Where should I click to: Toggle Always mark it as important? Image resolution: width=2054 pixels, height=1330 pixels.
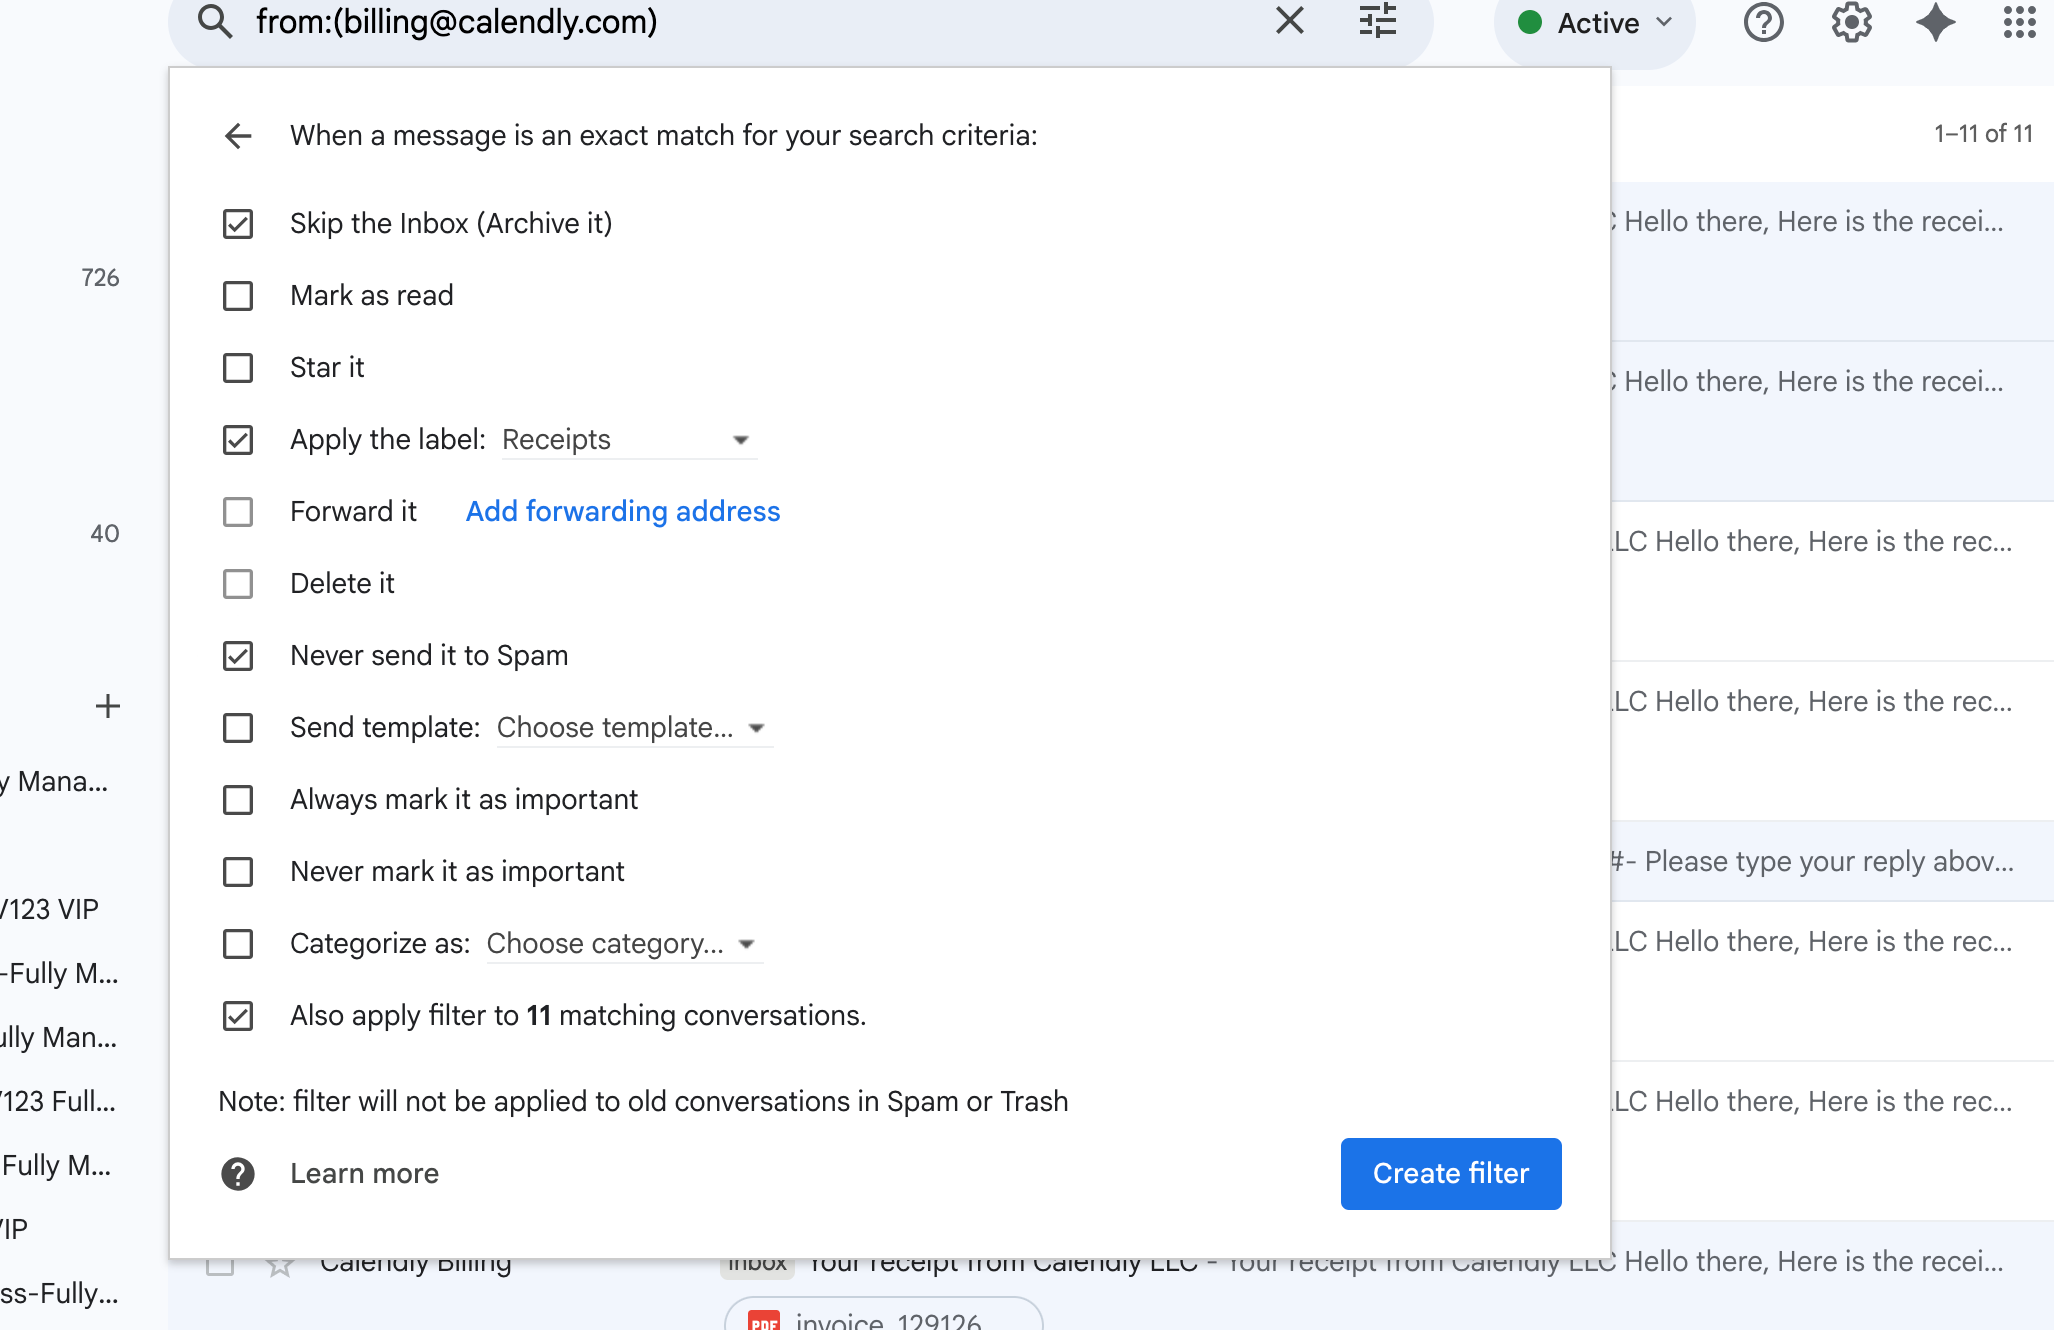pyautogui.click(x=238, y=800)
